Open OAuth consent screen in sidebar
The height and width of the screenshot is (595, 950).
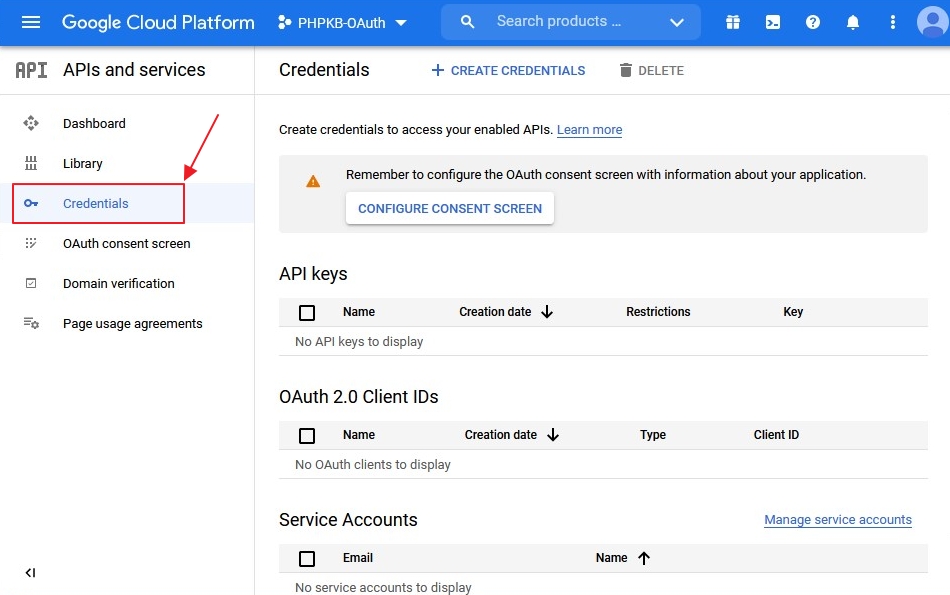pos(126,244)
